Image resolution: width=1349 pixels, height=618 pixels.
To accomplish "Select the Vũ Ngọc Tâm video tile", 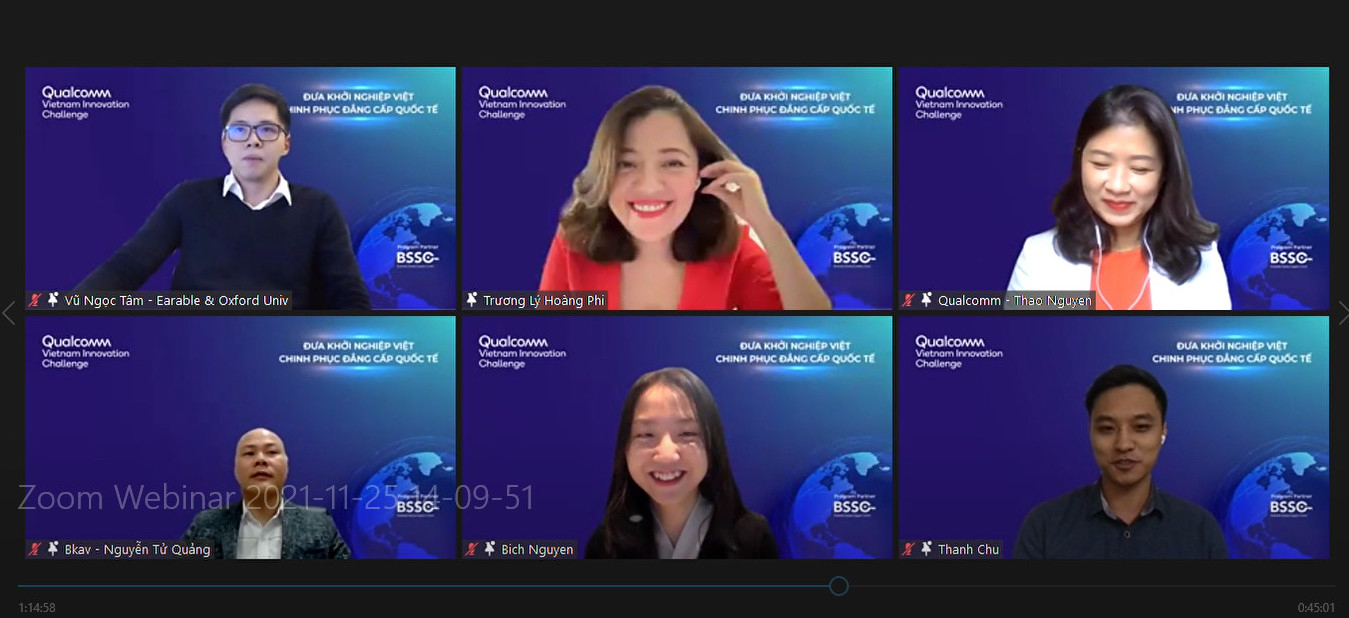I will (x=240, y=188).
